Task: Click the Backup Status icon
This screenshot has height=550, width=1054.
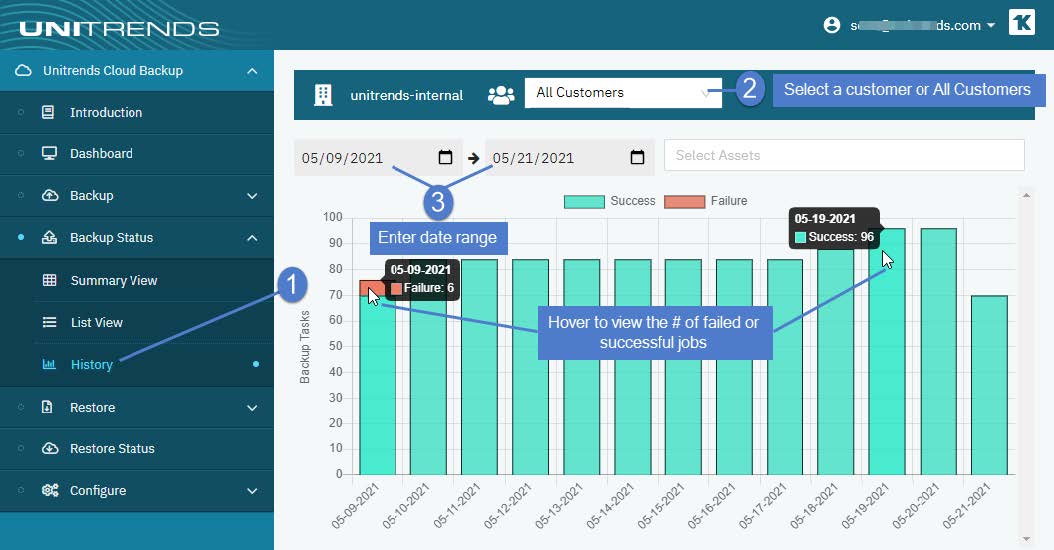Action: point(50,237)
